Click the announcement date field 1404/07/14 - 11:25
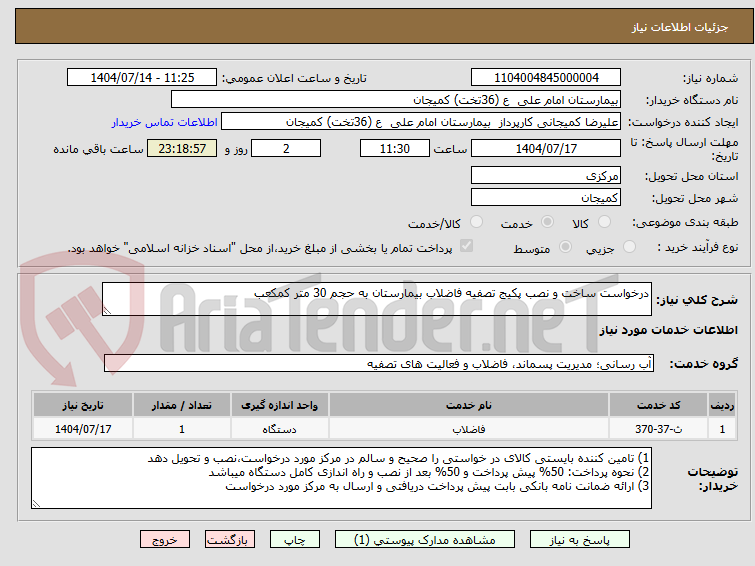755x566 pixels. [142, 78]
